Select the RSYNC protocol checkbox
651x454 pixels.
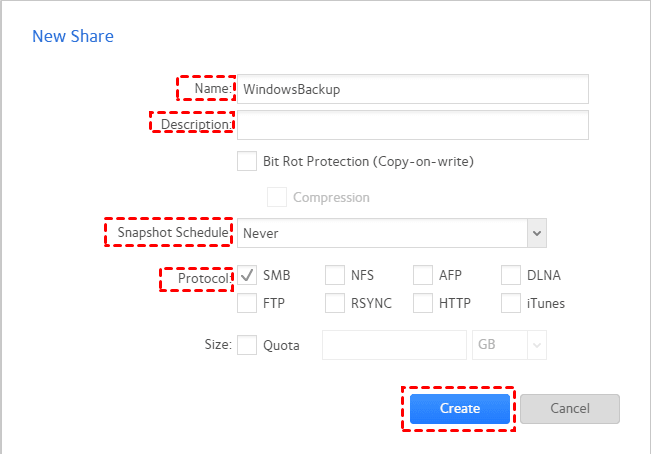pyautogui.click(x=335, y=302)
